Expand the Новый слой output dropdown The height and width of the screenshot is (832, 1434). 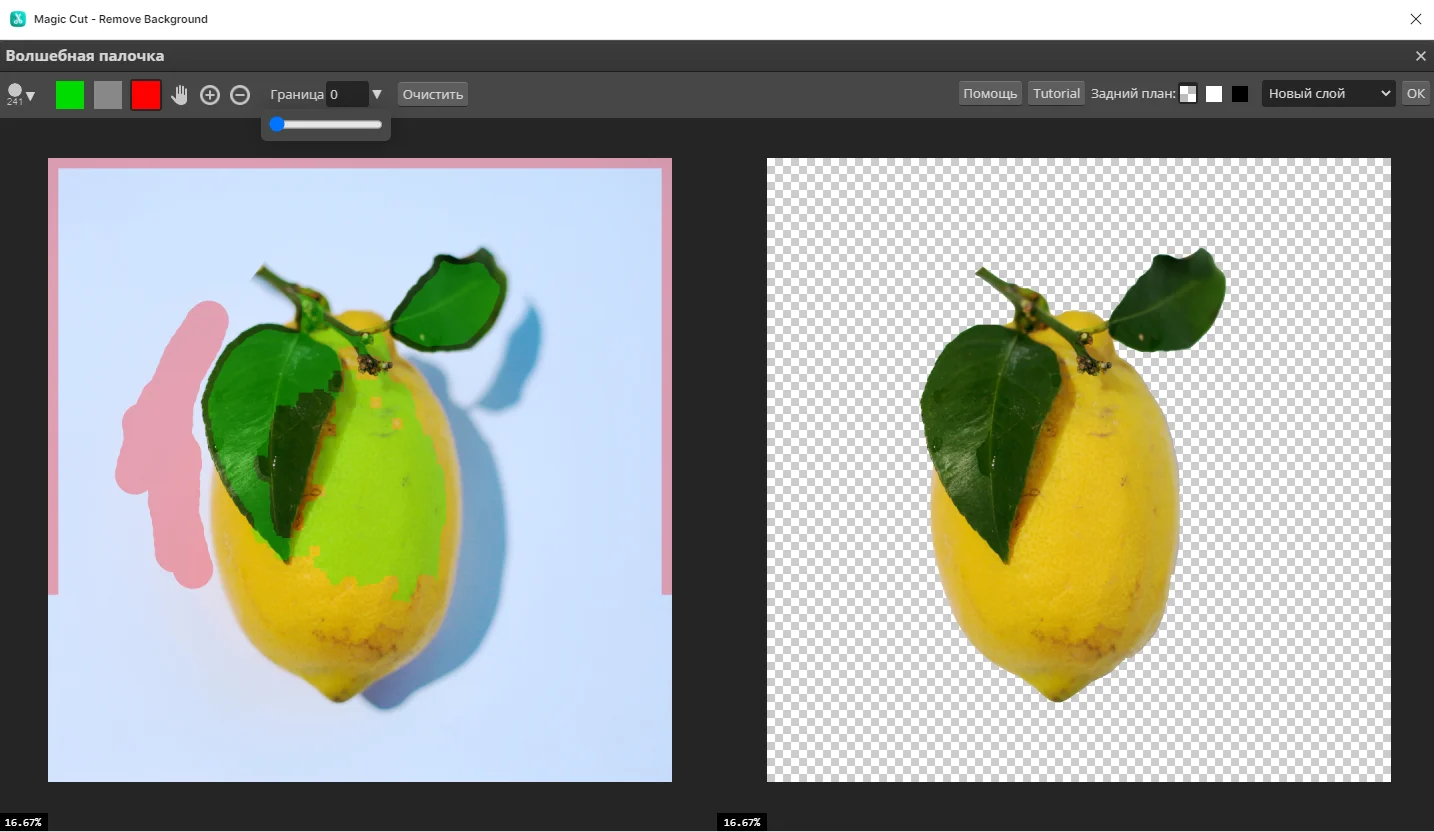coord(1328,93)
